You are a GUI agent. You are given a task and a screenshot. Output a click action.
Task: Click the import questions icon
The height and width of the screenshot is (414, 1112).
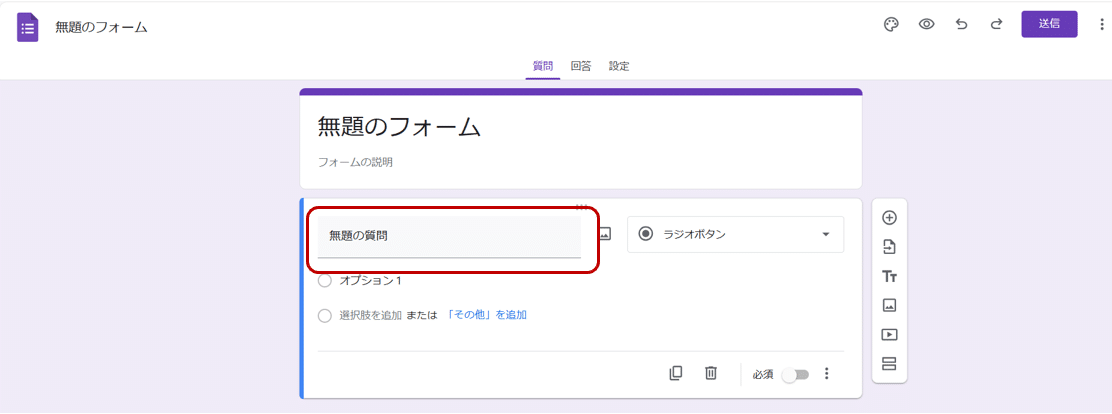click(x=889, y=247)
